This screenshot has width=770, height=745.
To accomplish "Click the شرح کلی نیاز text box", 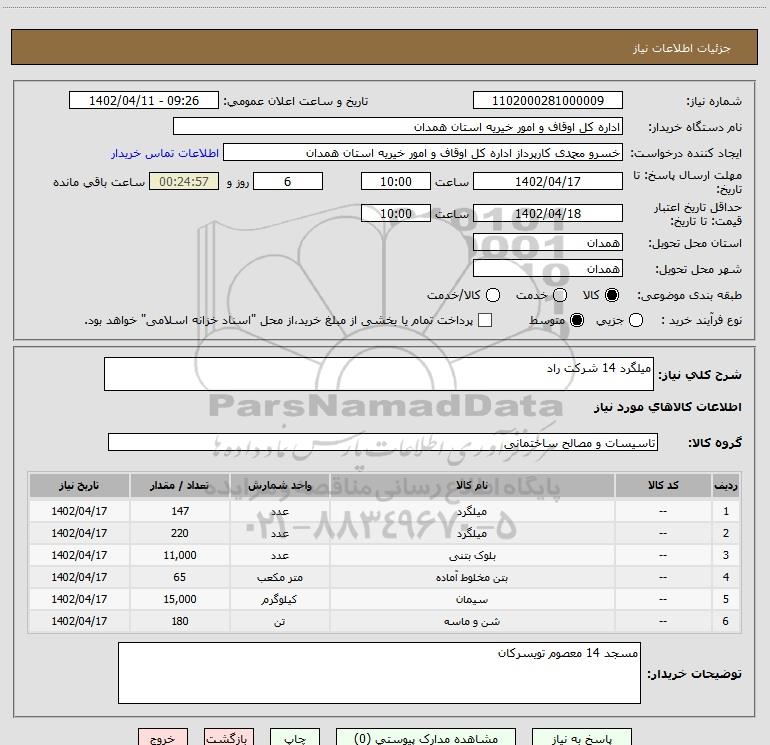I will click(x=379, y=374).
